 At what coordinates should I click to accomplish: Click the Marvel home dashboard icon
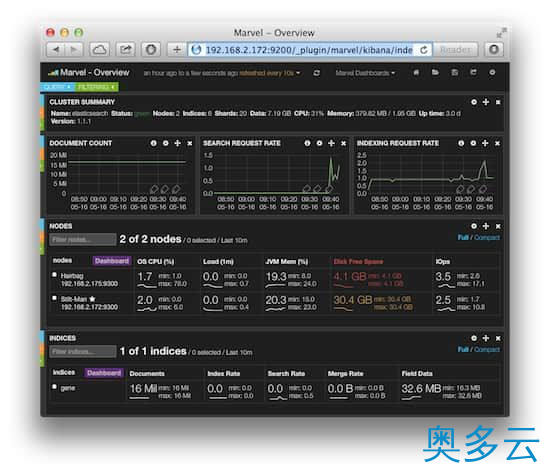416,72
